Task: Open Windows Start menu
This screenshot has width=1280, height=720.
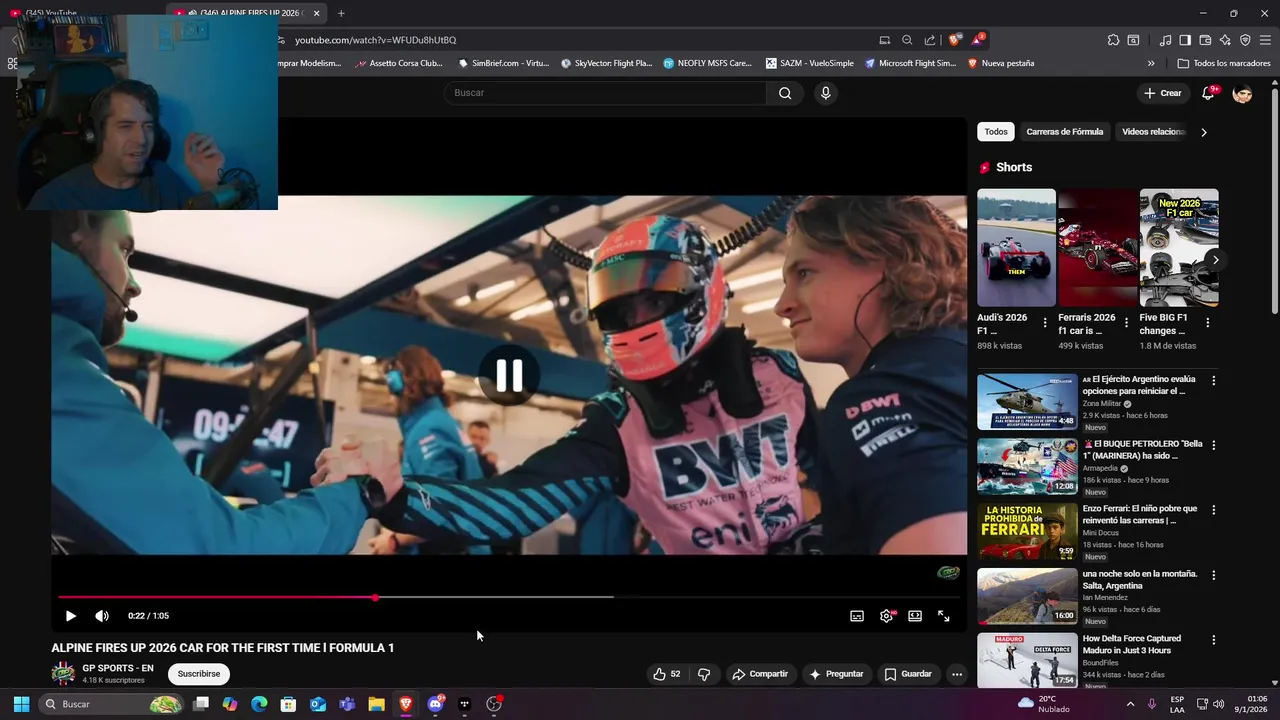Action: (x=21, y=704)
